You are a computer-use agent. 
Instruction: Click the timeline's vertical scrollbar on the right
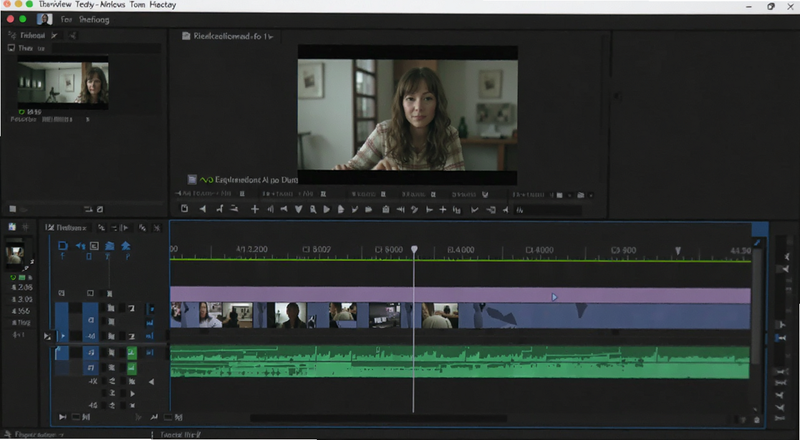tap(757, 306)
